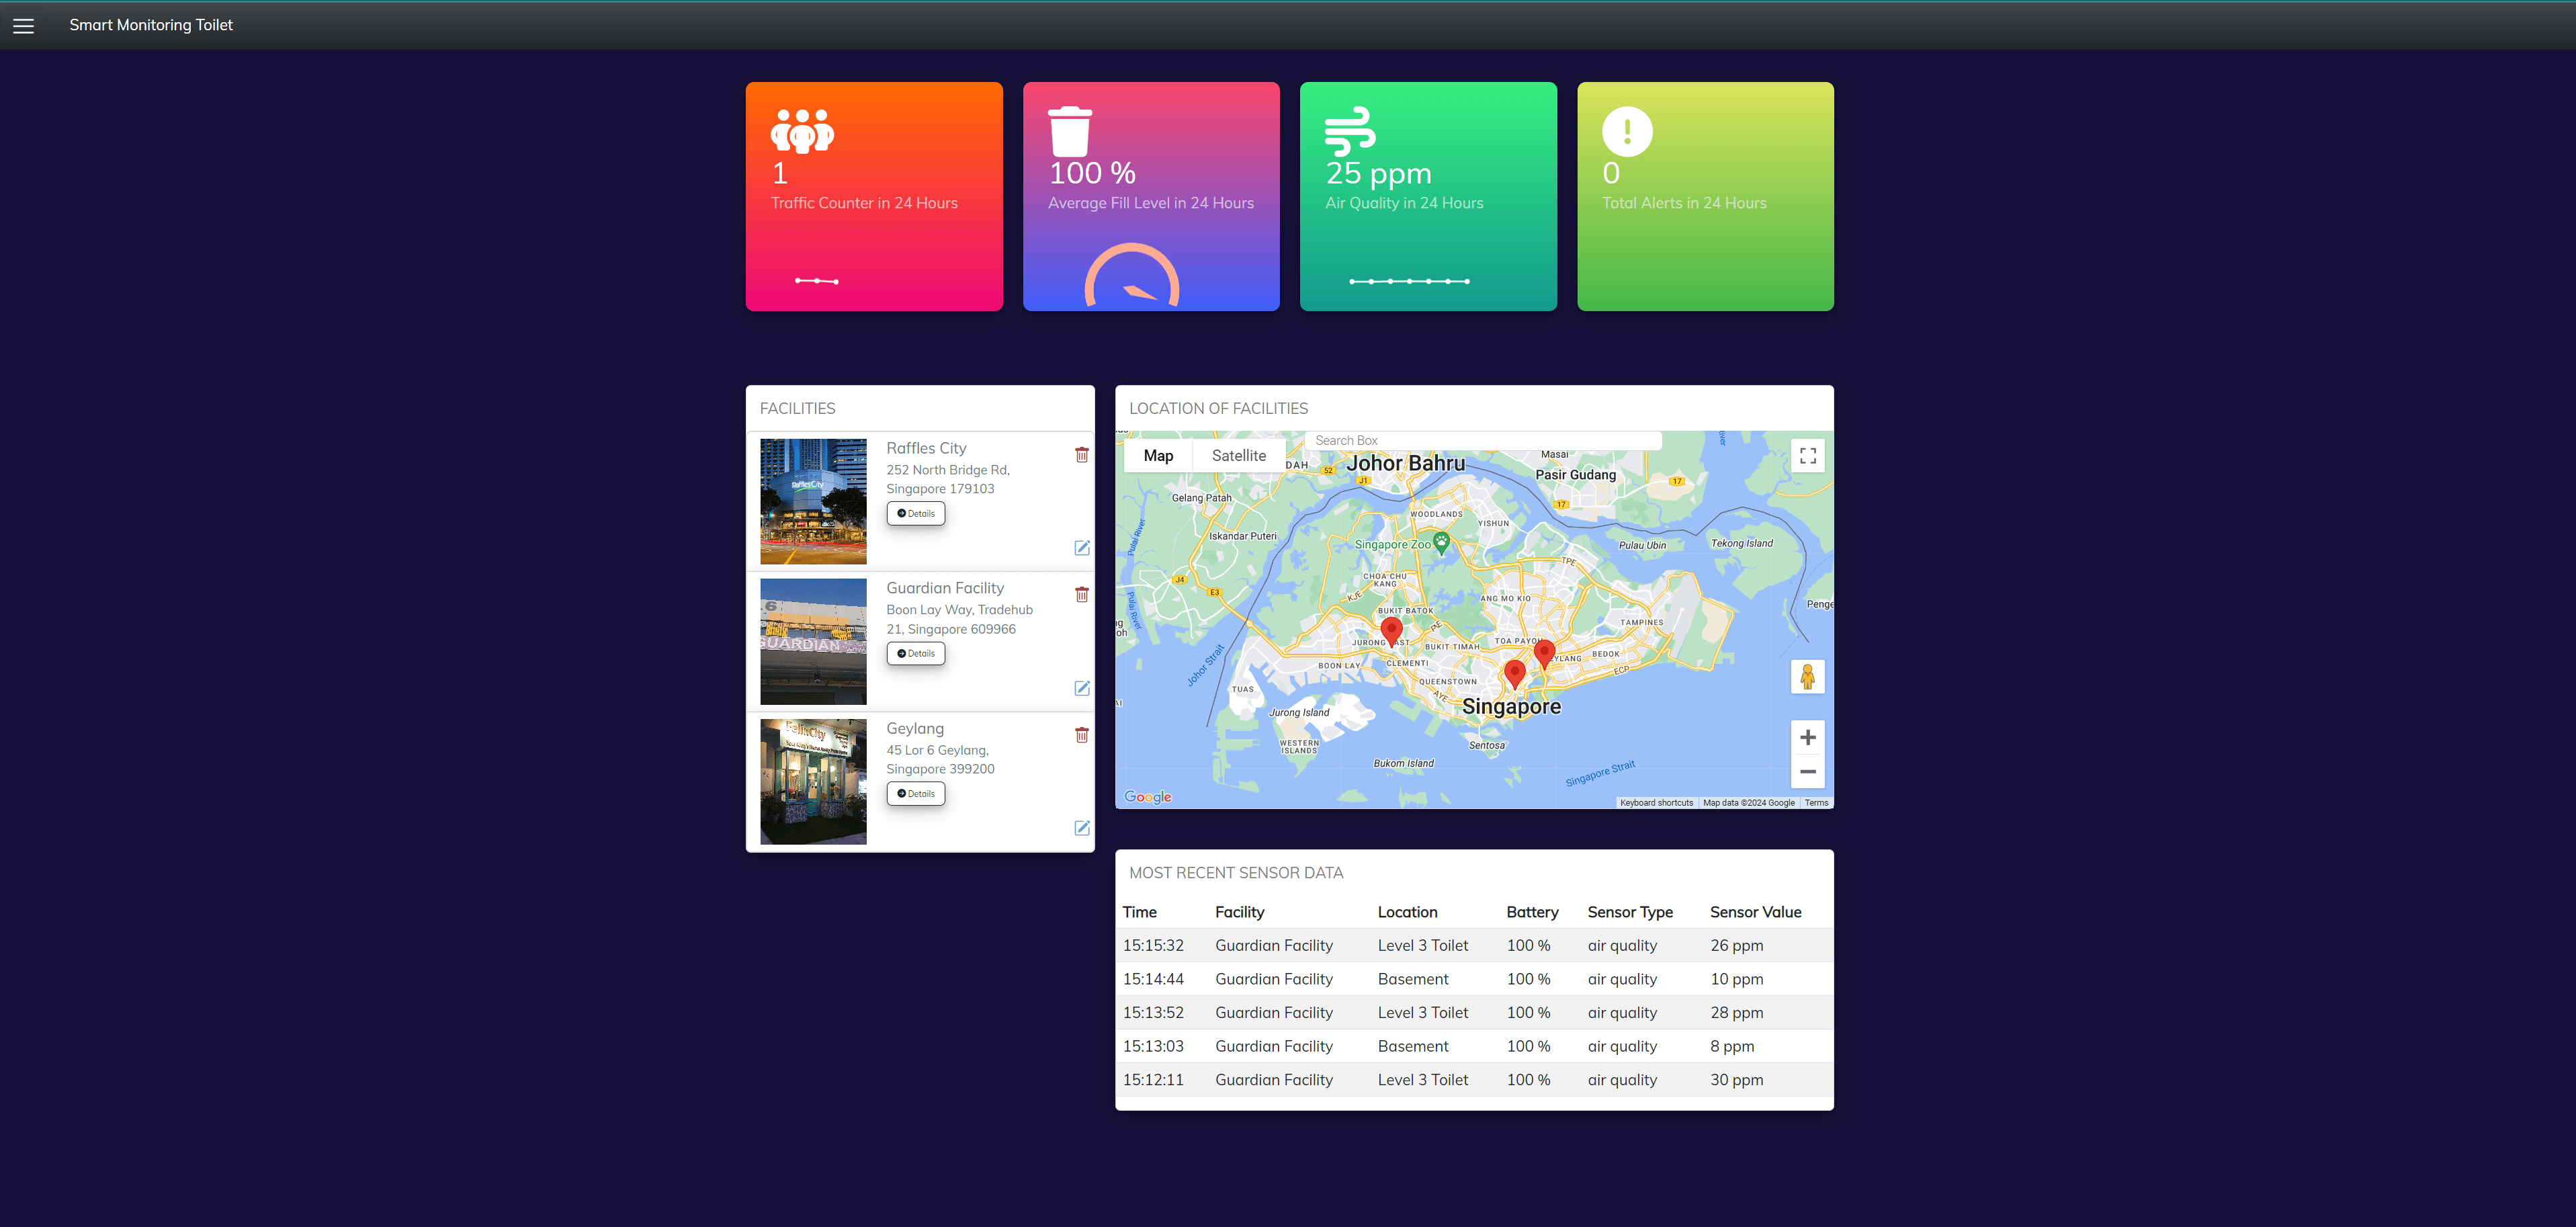
Task: Zoom in on the map
Action: pos(1807,738)
